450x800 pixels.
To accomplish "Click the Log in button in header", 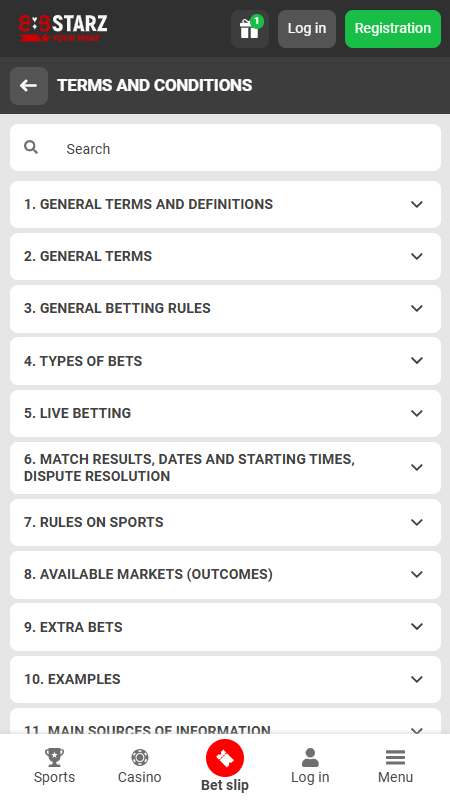I will pyautogui.click(x=307, y=29).
